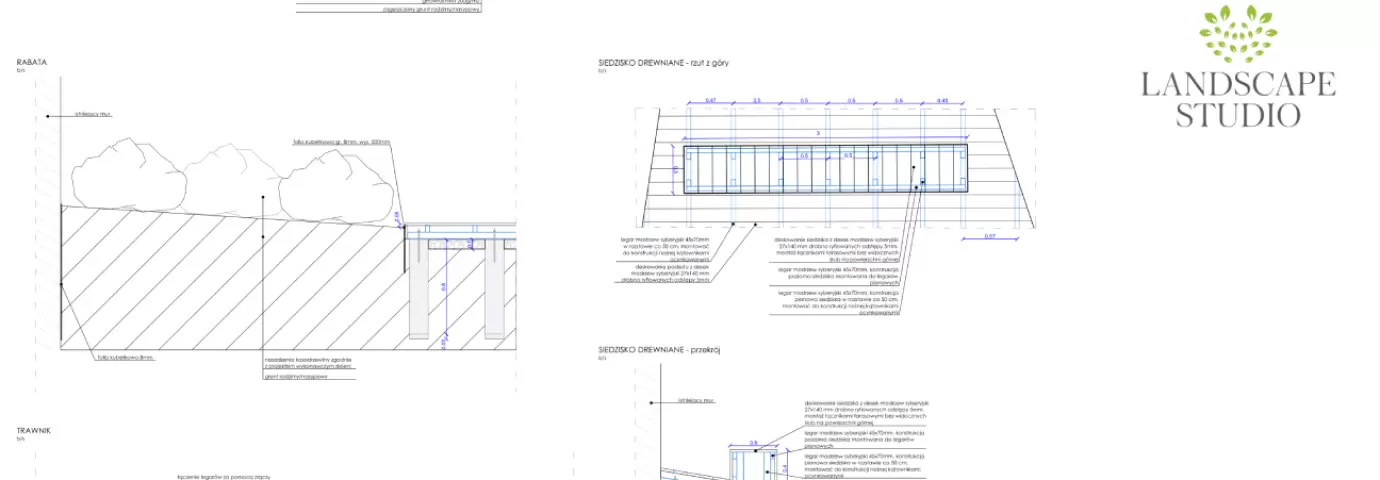
Task: Click the 0.07 dimension right of bench plan
Action: tap(989, 236)
